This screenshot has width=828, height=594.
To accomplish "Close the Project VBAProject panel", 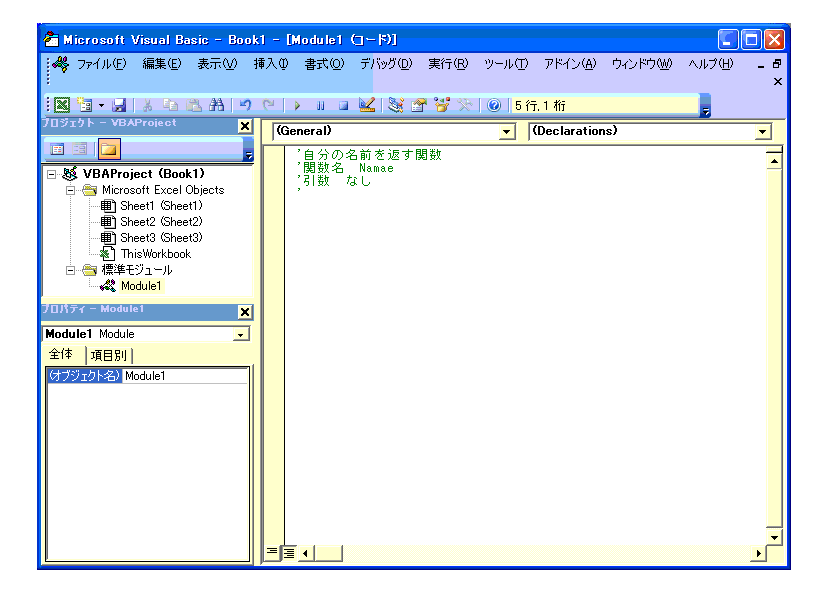I will coord(245,126).
